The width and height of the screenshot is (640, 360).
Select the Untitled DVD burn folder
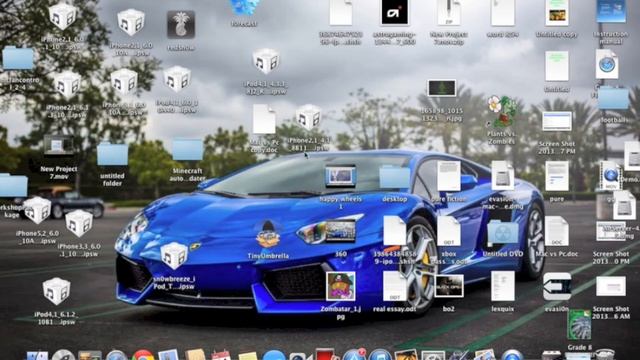pos(502,233)
